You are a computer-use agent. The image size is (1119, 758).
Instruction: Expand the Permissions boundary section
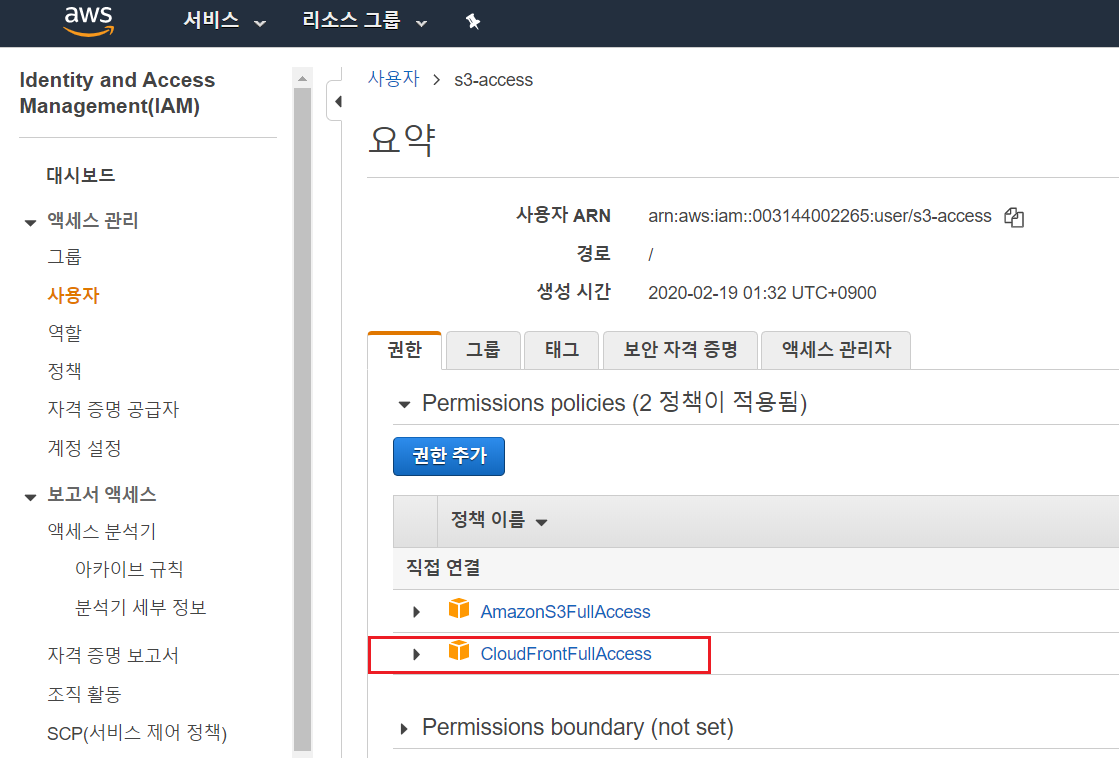click(404, 729)
